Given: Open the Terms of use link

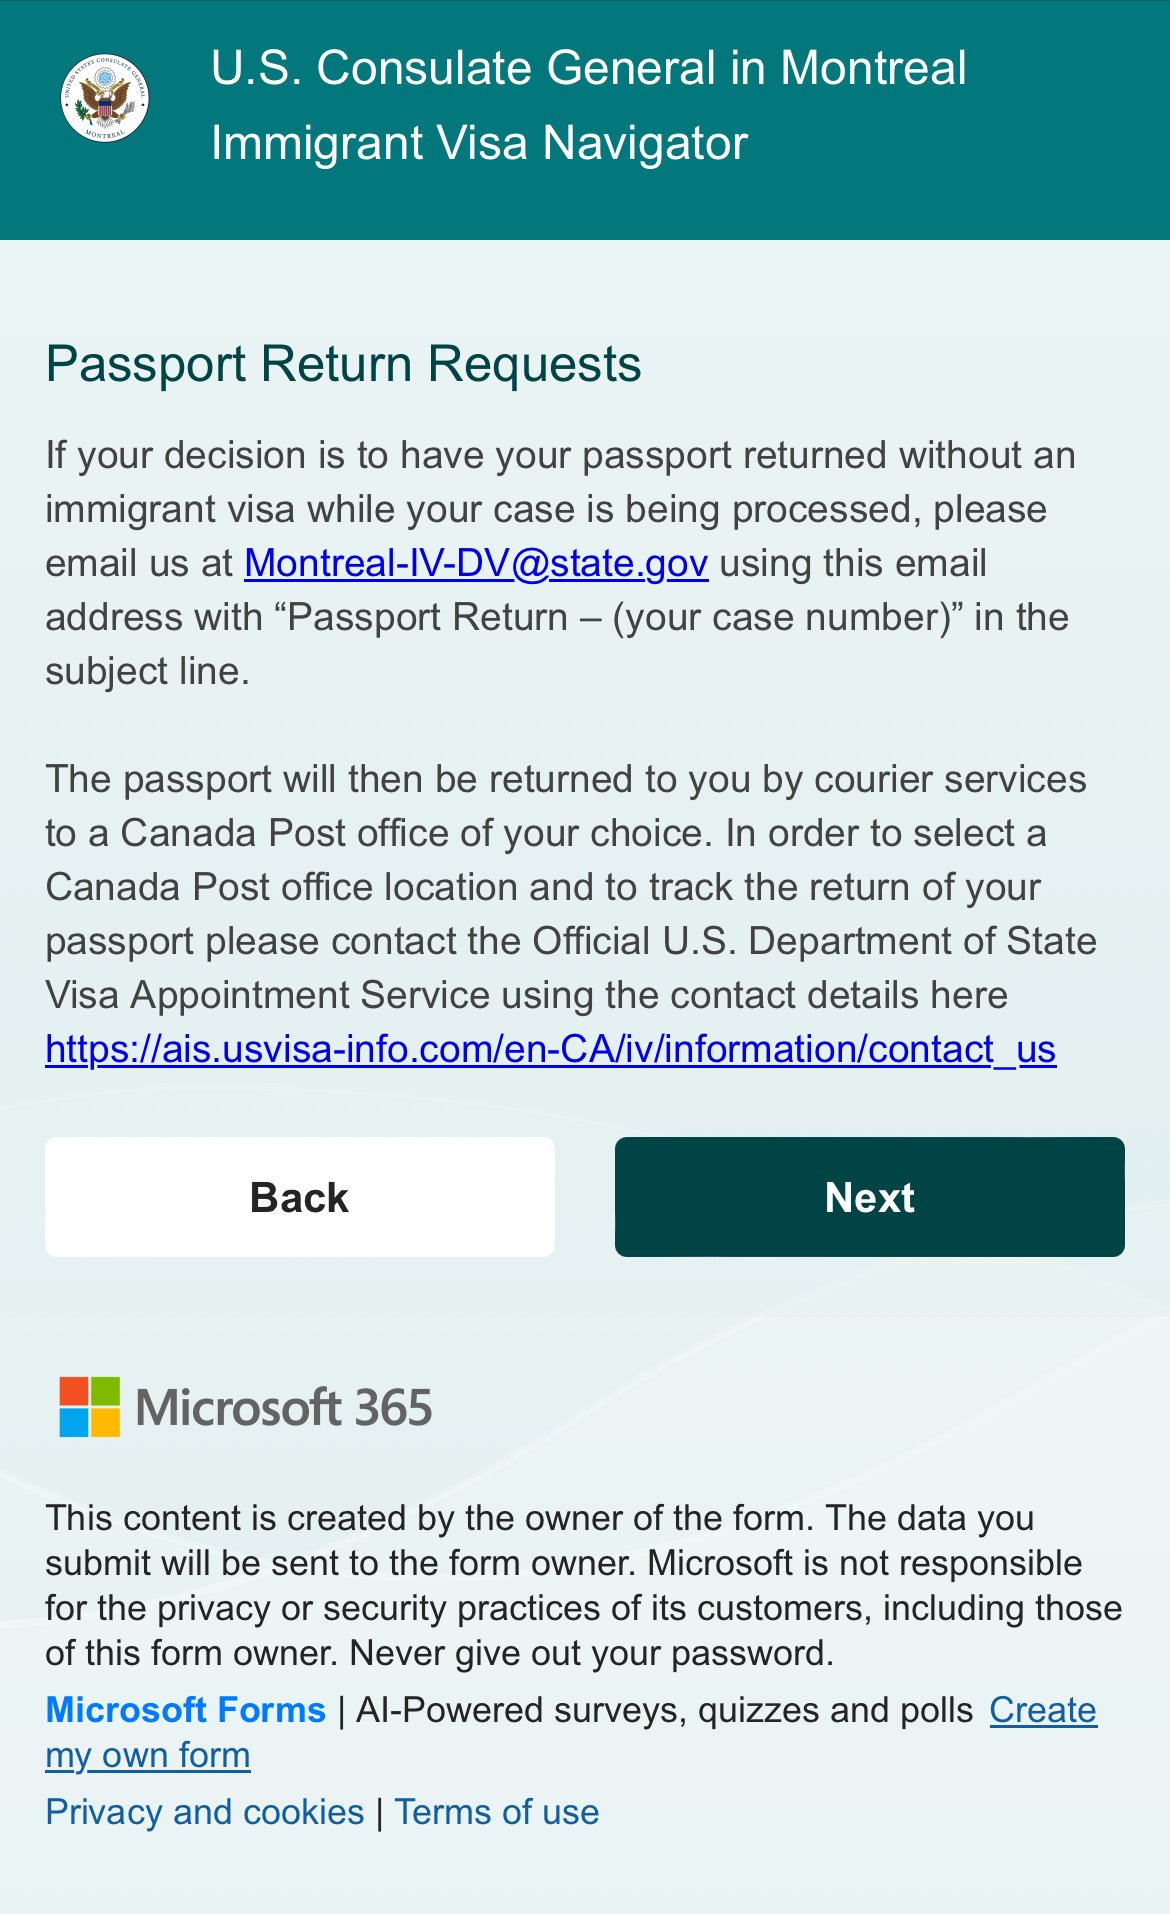Looking at the screenshot, I should [497, 1812].
